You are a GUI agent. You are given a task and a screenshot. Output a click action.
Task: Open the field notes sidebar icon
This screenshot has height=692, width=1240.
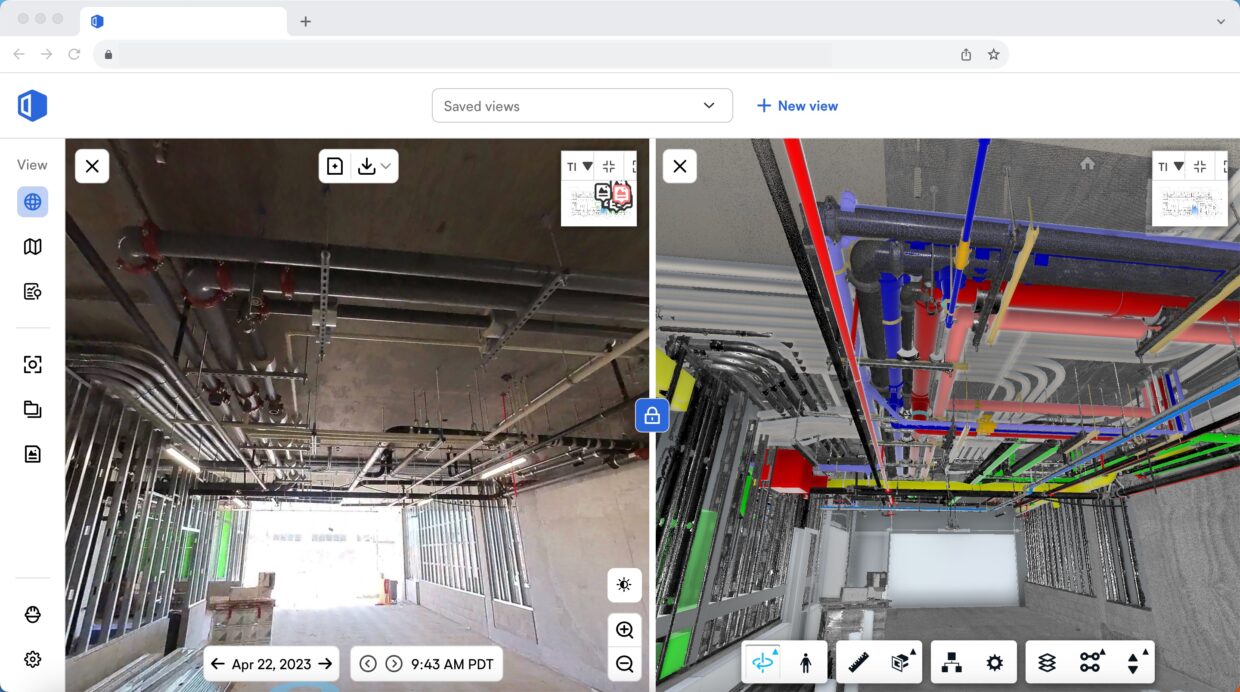(32, 291)
